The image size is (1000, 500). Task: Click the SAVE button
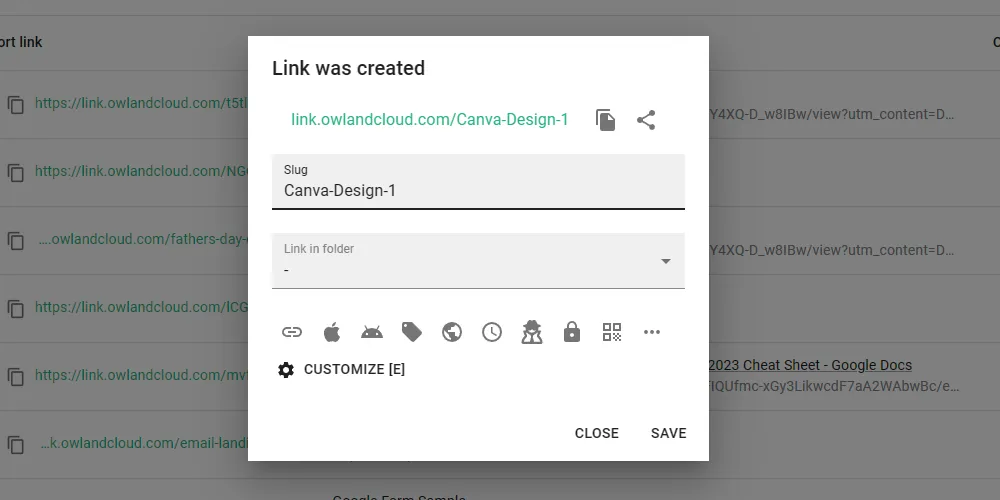[668, 433]
